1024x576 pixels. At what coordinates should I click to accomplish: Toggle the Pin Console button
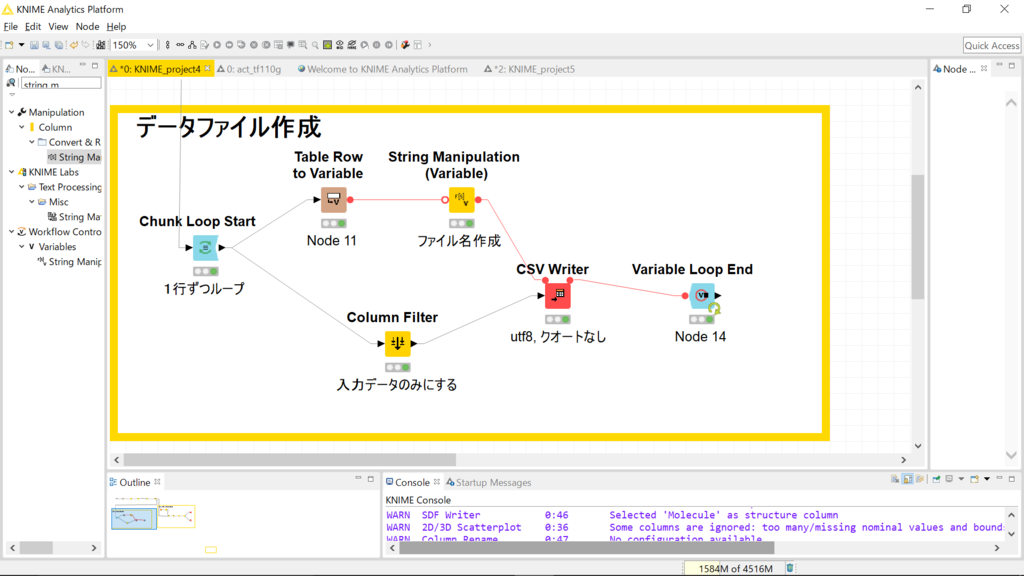click(936, 479)
